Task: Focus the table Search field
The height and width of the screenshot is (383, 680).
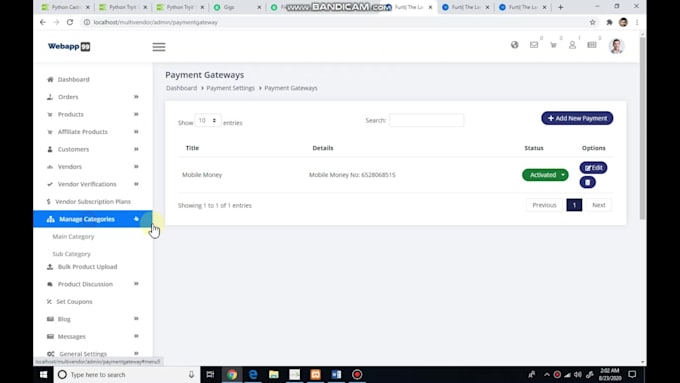Action: pyautogui.click(x=426, y=120)
